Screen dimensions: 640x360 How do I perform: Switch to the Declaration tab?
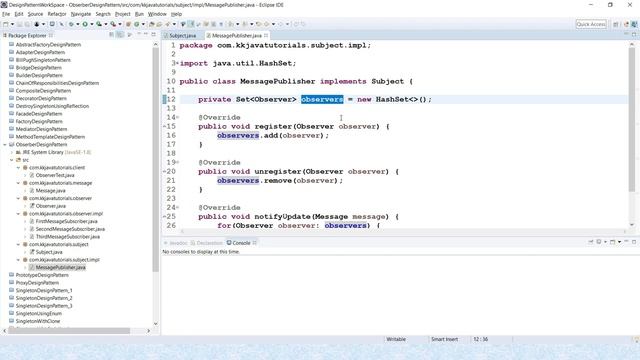(207, 243)
